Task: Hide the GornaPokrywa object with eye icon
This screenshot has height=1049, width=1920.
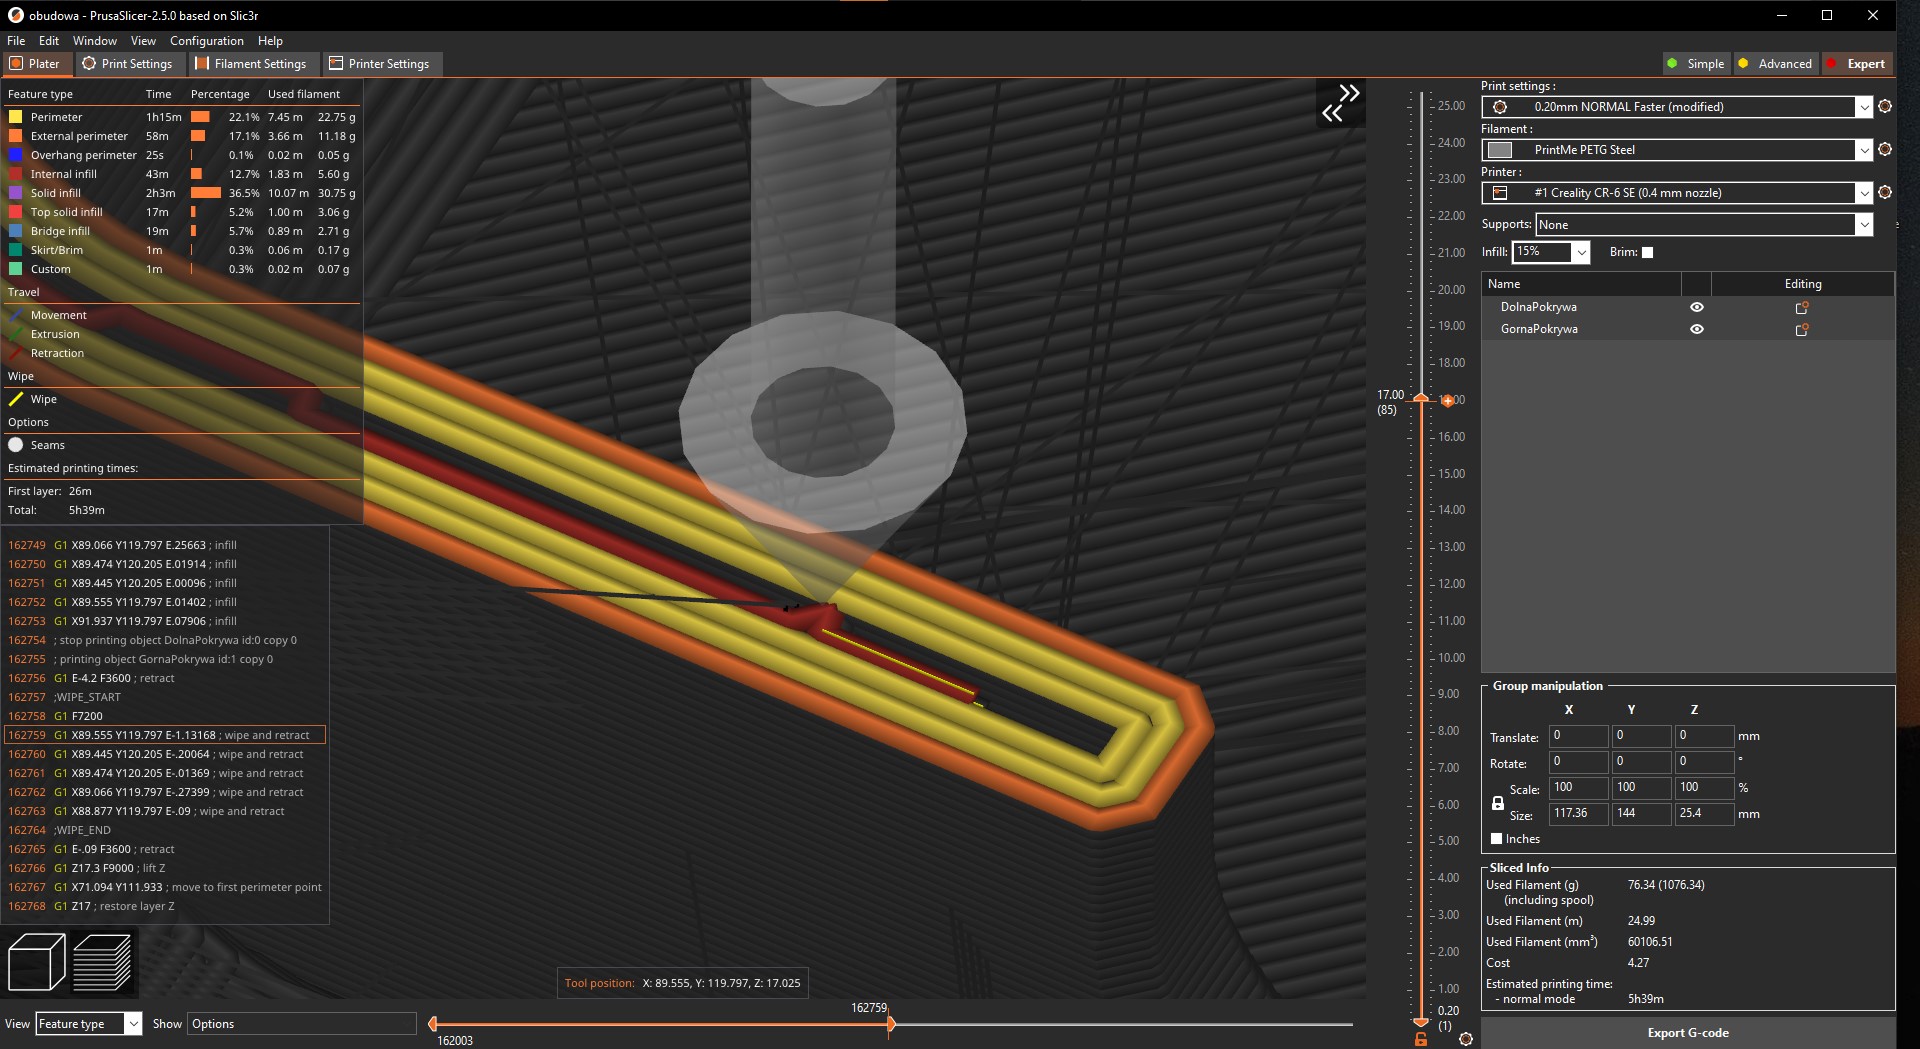Action: tap(1697, 329)
